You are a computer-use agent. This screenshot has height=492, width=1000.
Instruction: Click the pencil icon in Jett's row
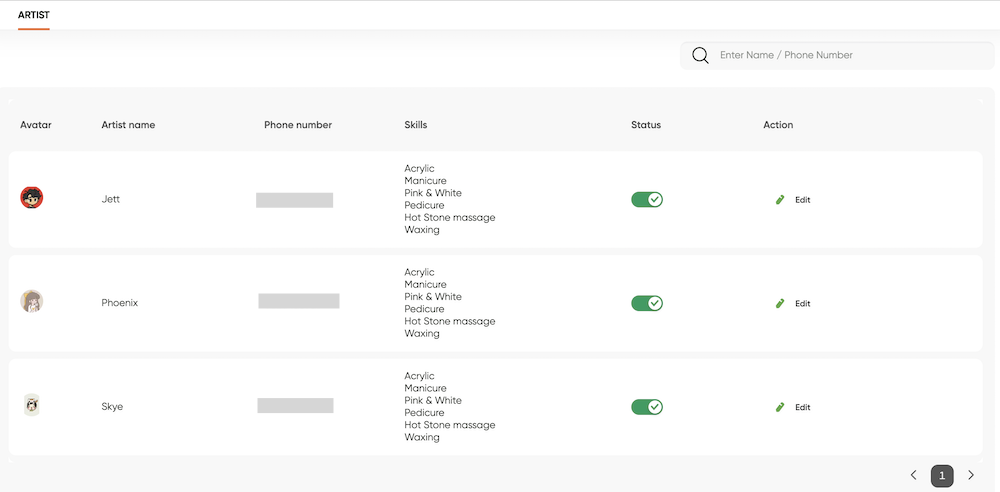pyautogui.click(x=779, y=200)
